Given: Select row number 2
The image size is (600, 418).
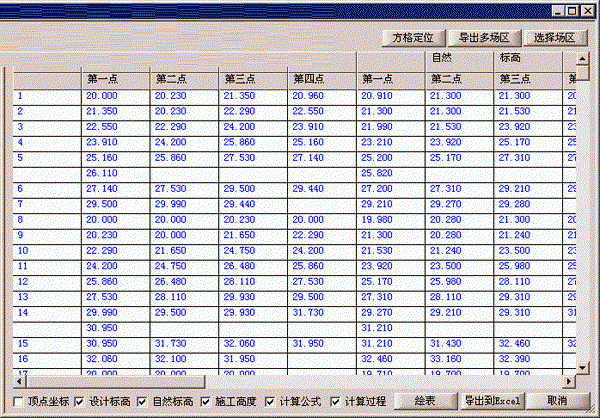Looking at the screenshot, I should (47, 111).
